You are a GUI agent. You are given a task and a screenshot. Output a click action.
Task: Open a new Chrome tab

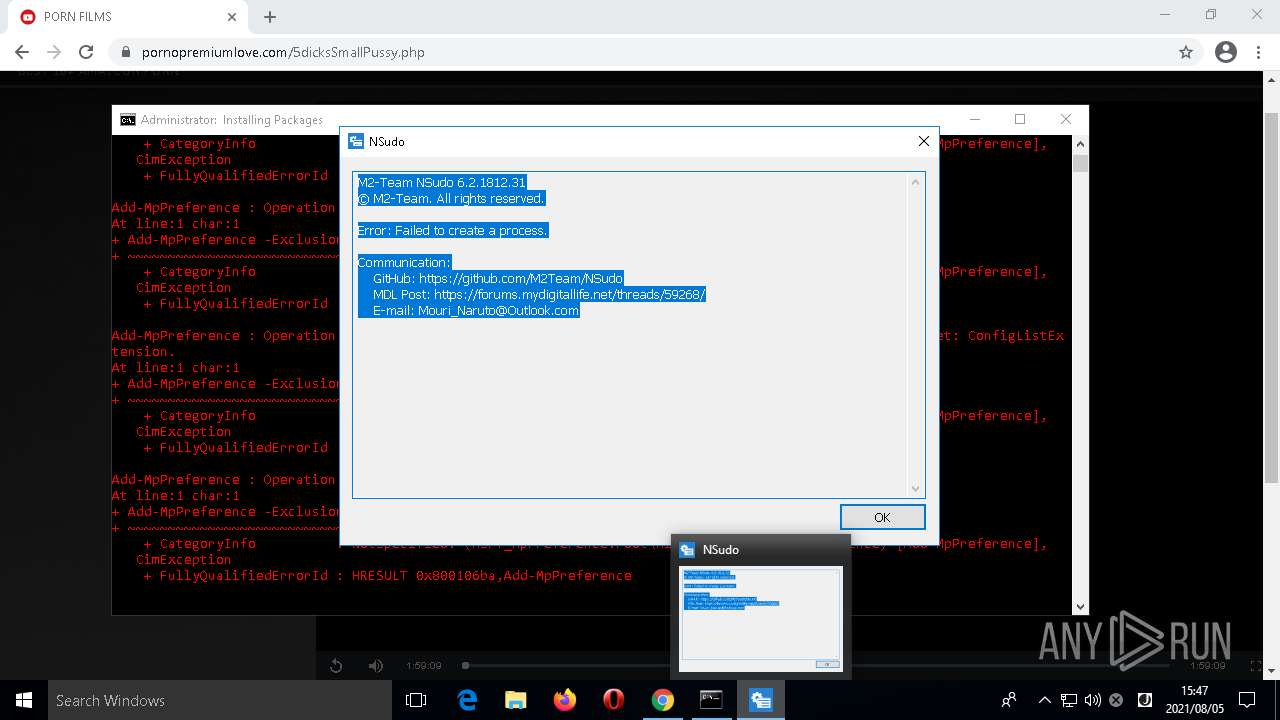tap(270, 17)
